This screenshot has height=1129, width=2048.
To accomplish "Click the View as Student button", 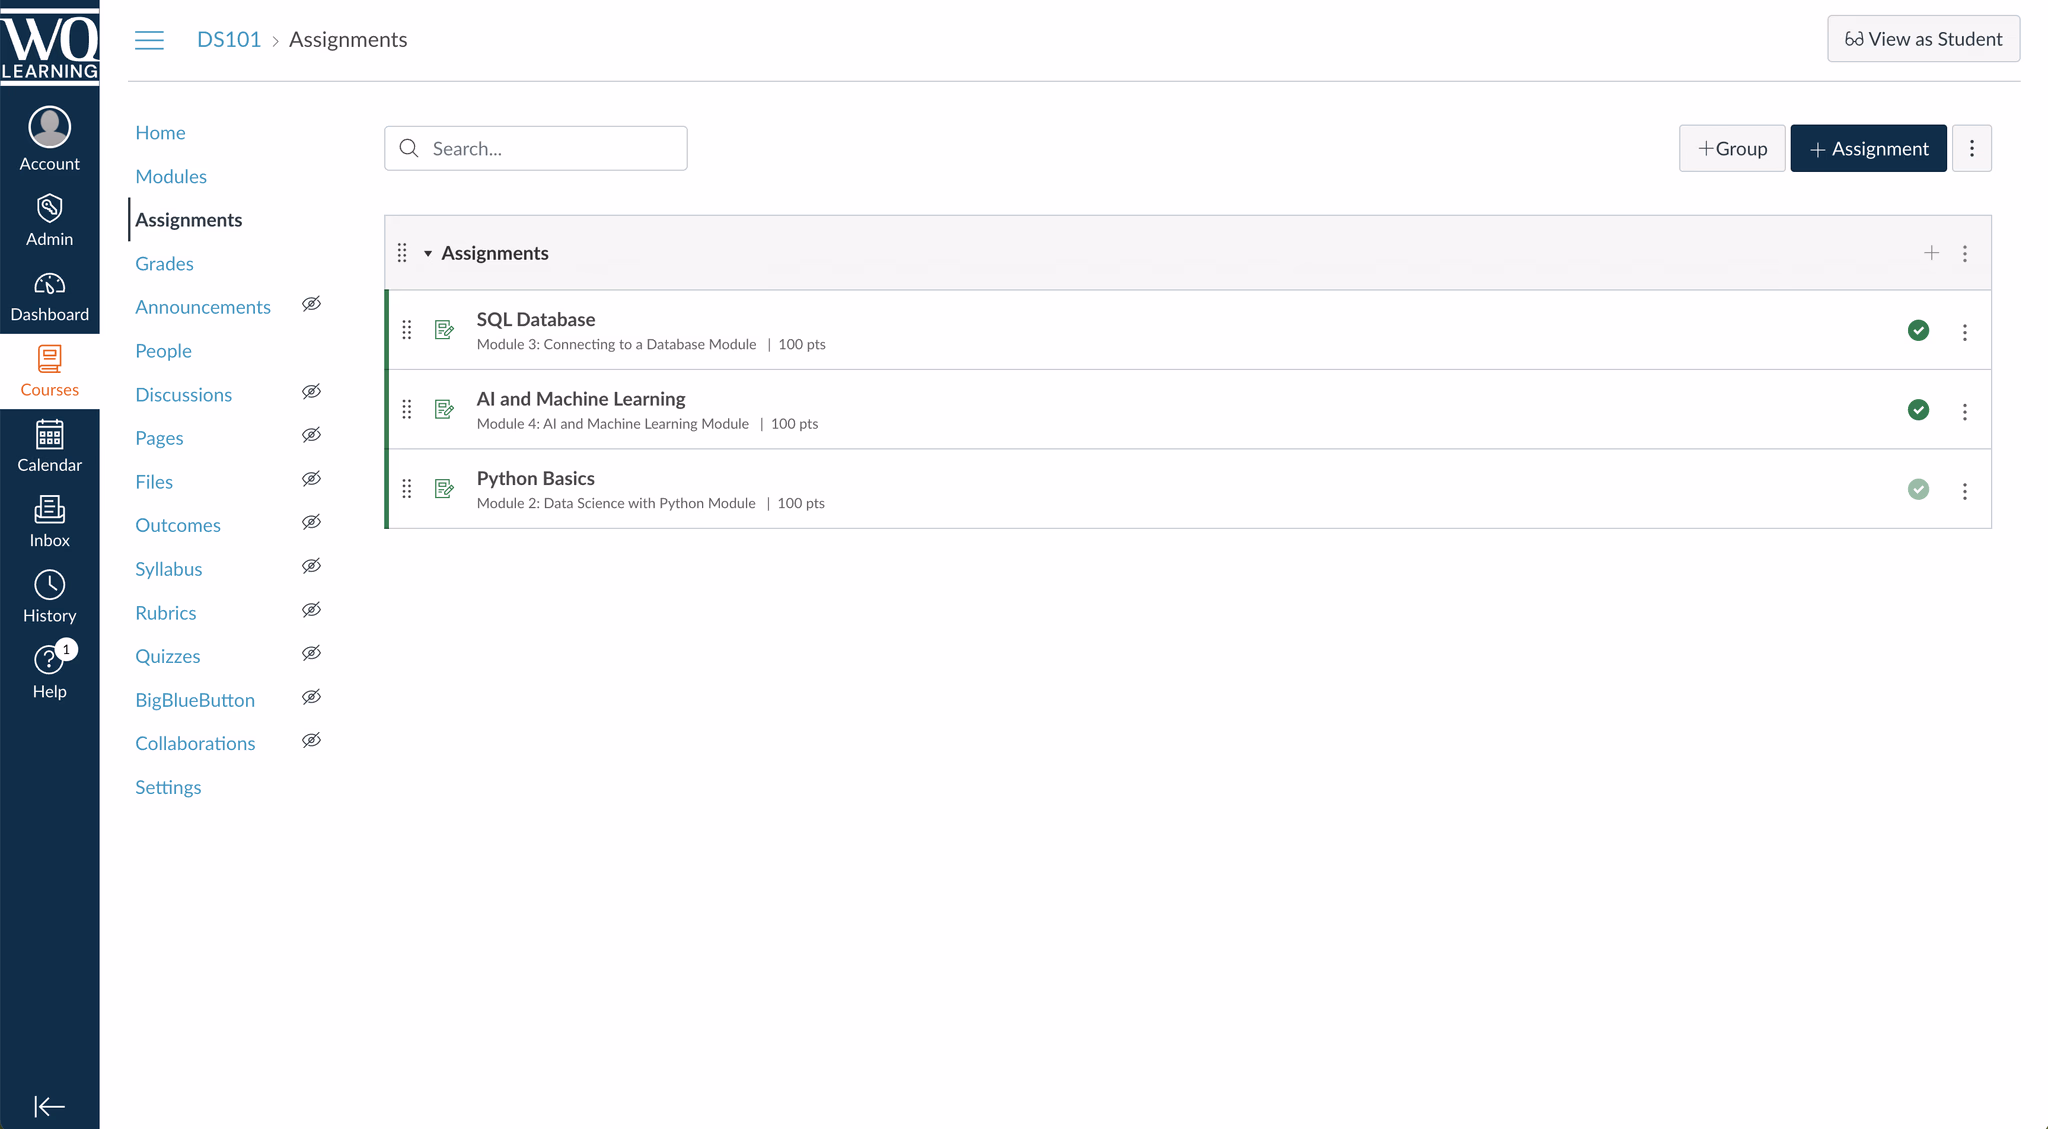I will (x=1923, y=39).
